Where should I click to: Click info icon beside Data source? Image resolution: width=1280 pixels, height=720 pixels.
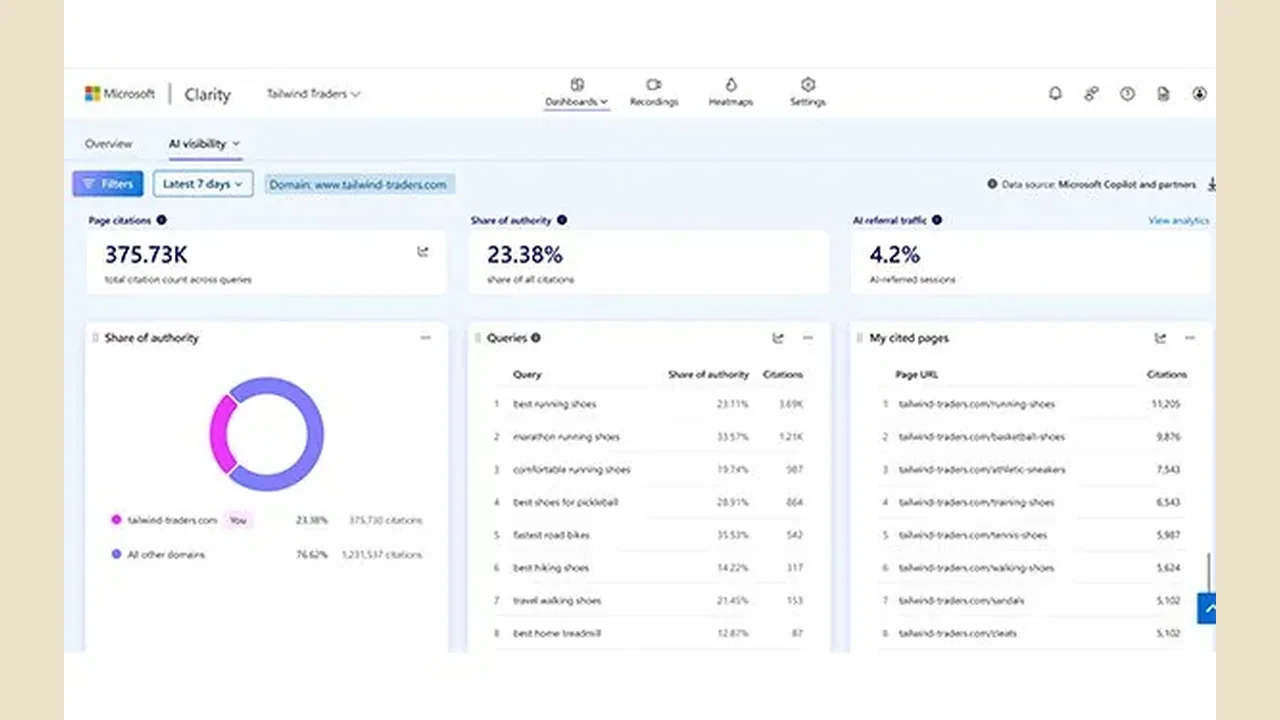tap(992, 184)
